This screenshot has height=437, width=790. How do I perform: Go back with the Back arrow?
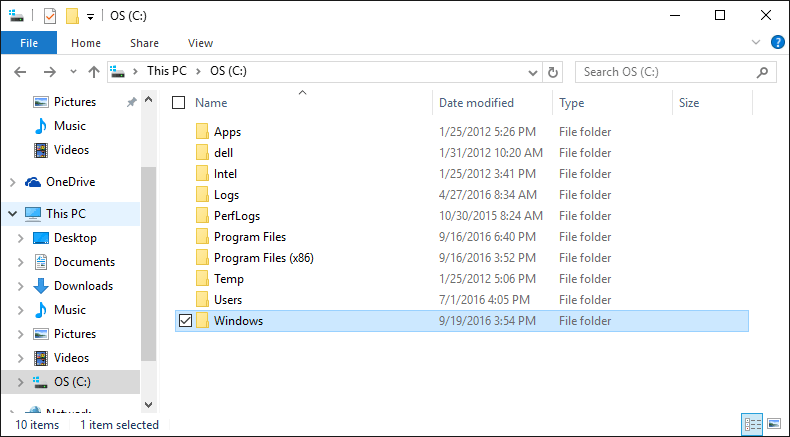[x=20, y=72]
